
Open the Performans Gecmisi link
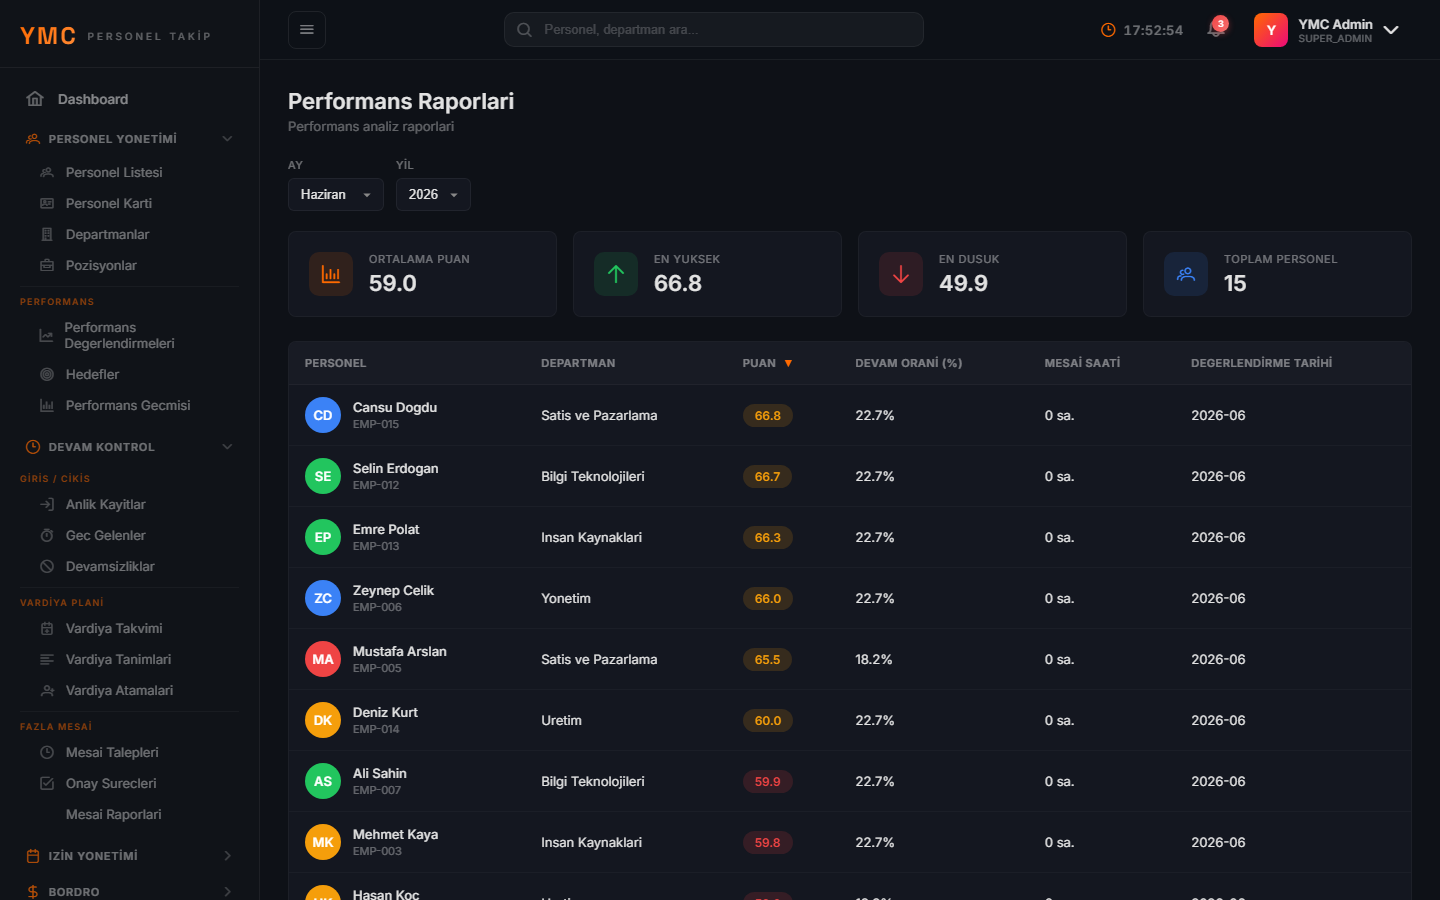pos(128,405)
